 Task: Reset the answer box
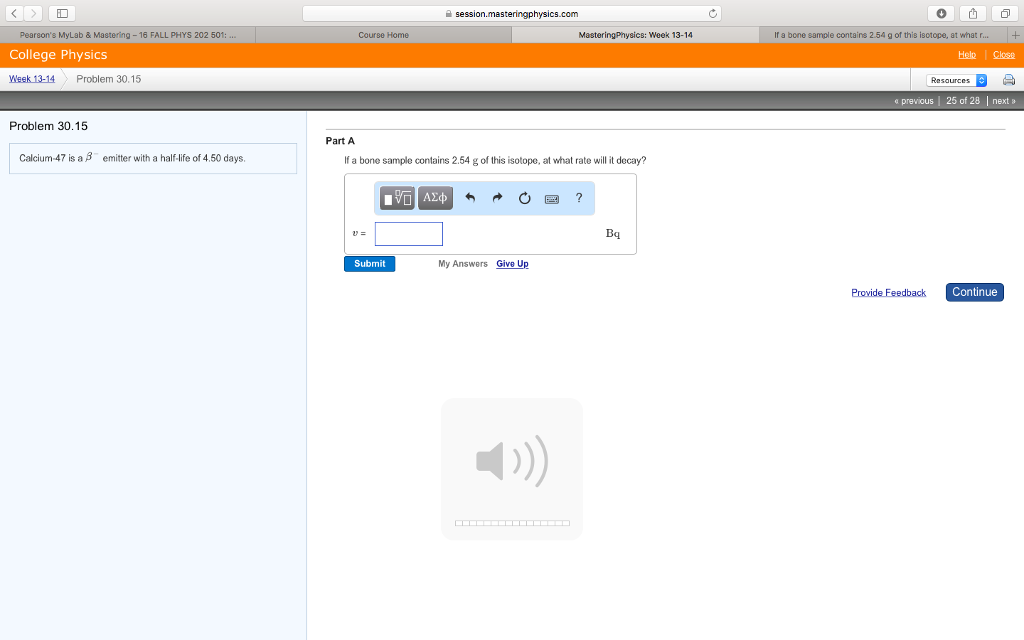pos(524,198)
